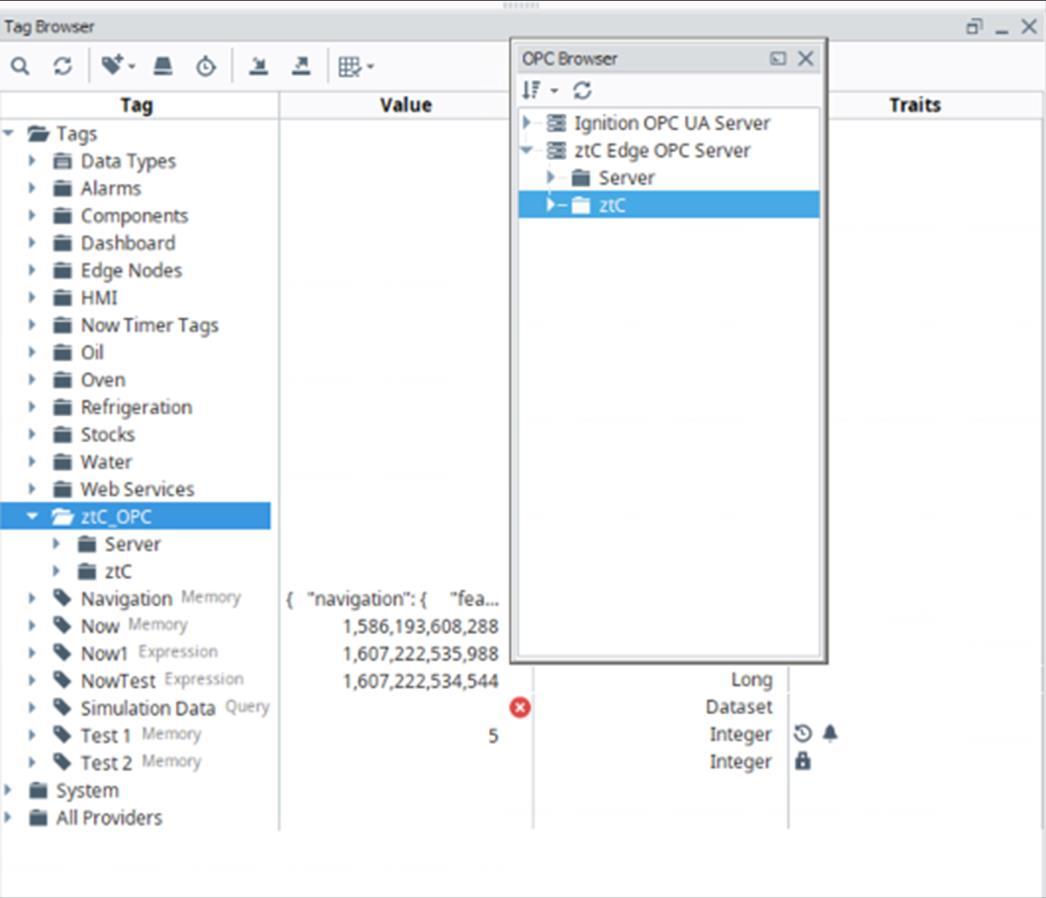Select the Test 2 memory tag
This screenshot has height=898, width=1046.
click(x=107, y=763)
